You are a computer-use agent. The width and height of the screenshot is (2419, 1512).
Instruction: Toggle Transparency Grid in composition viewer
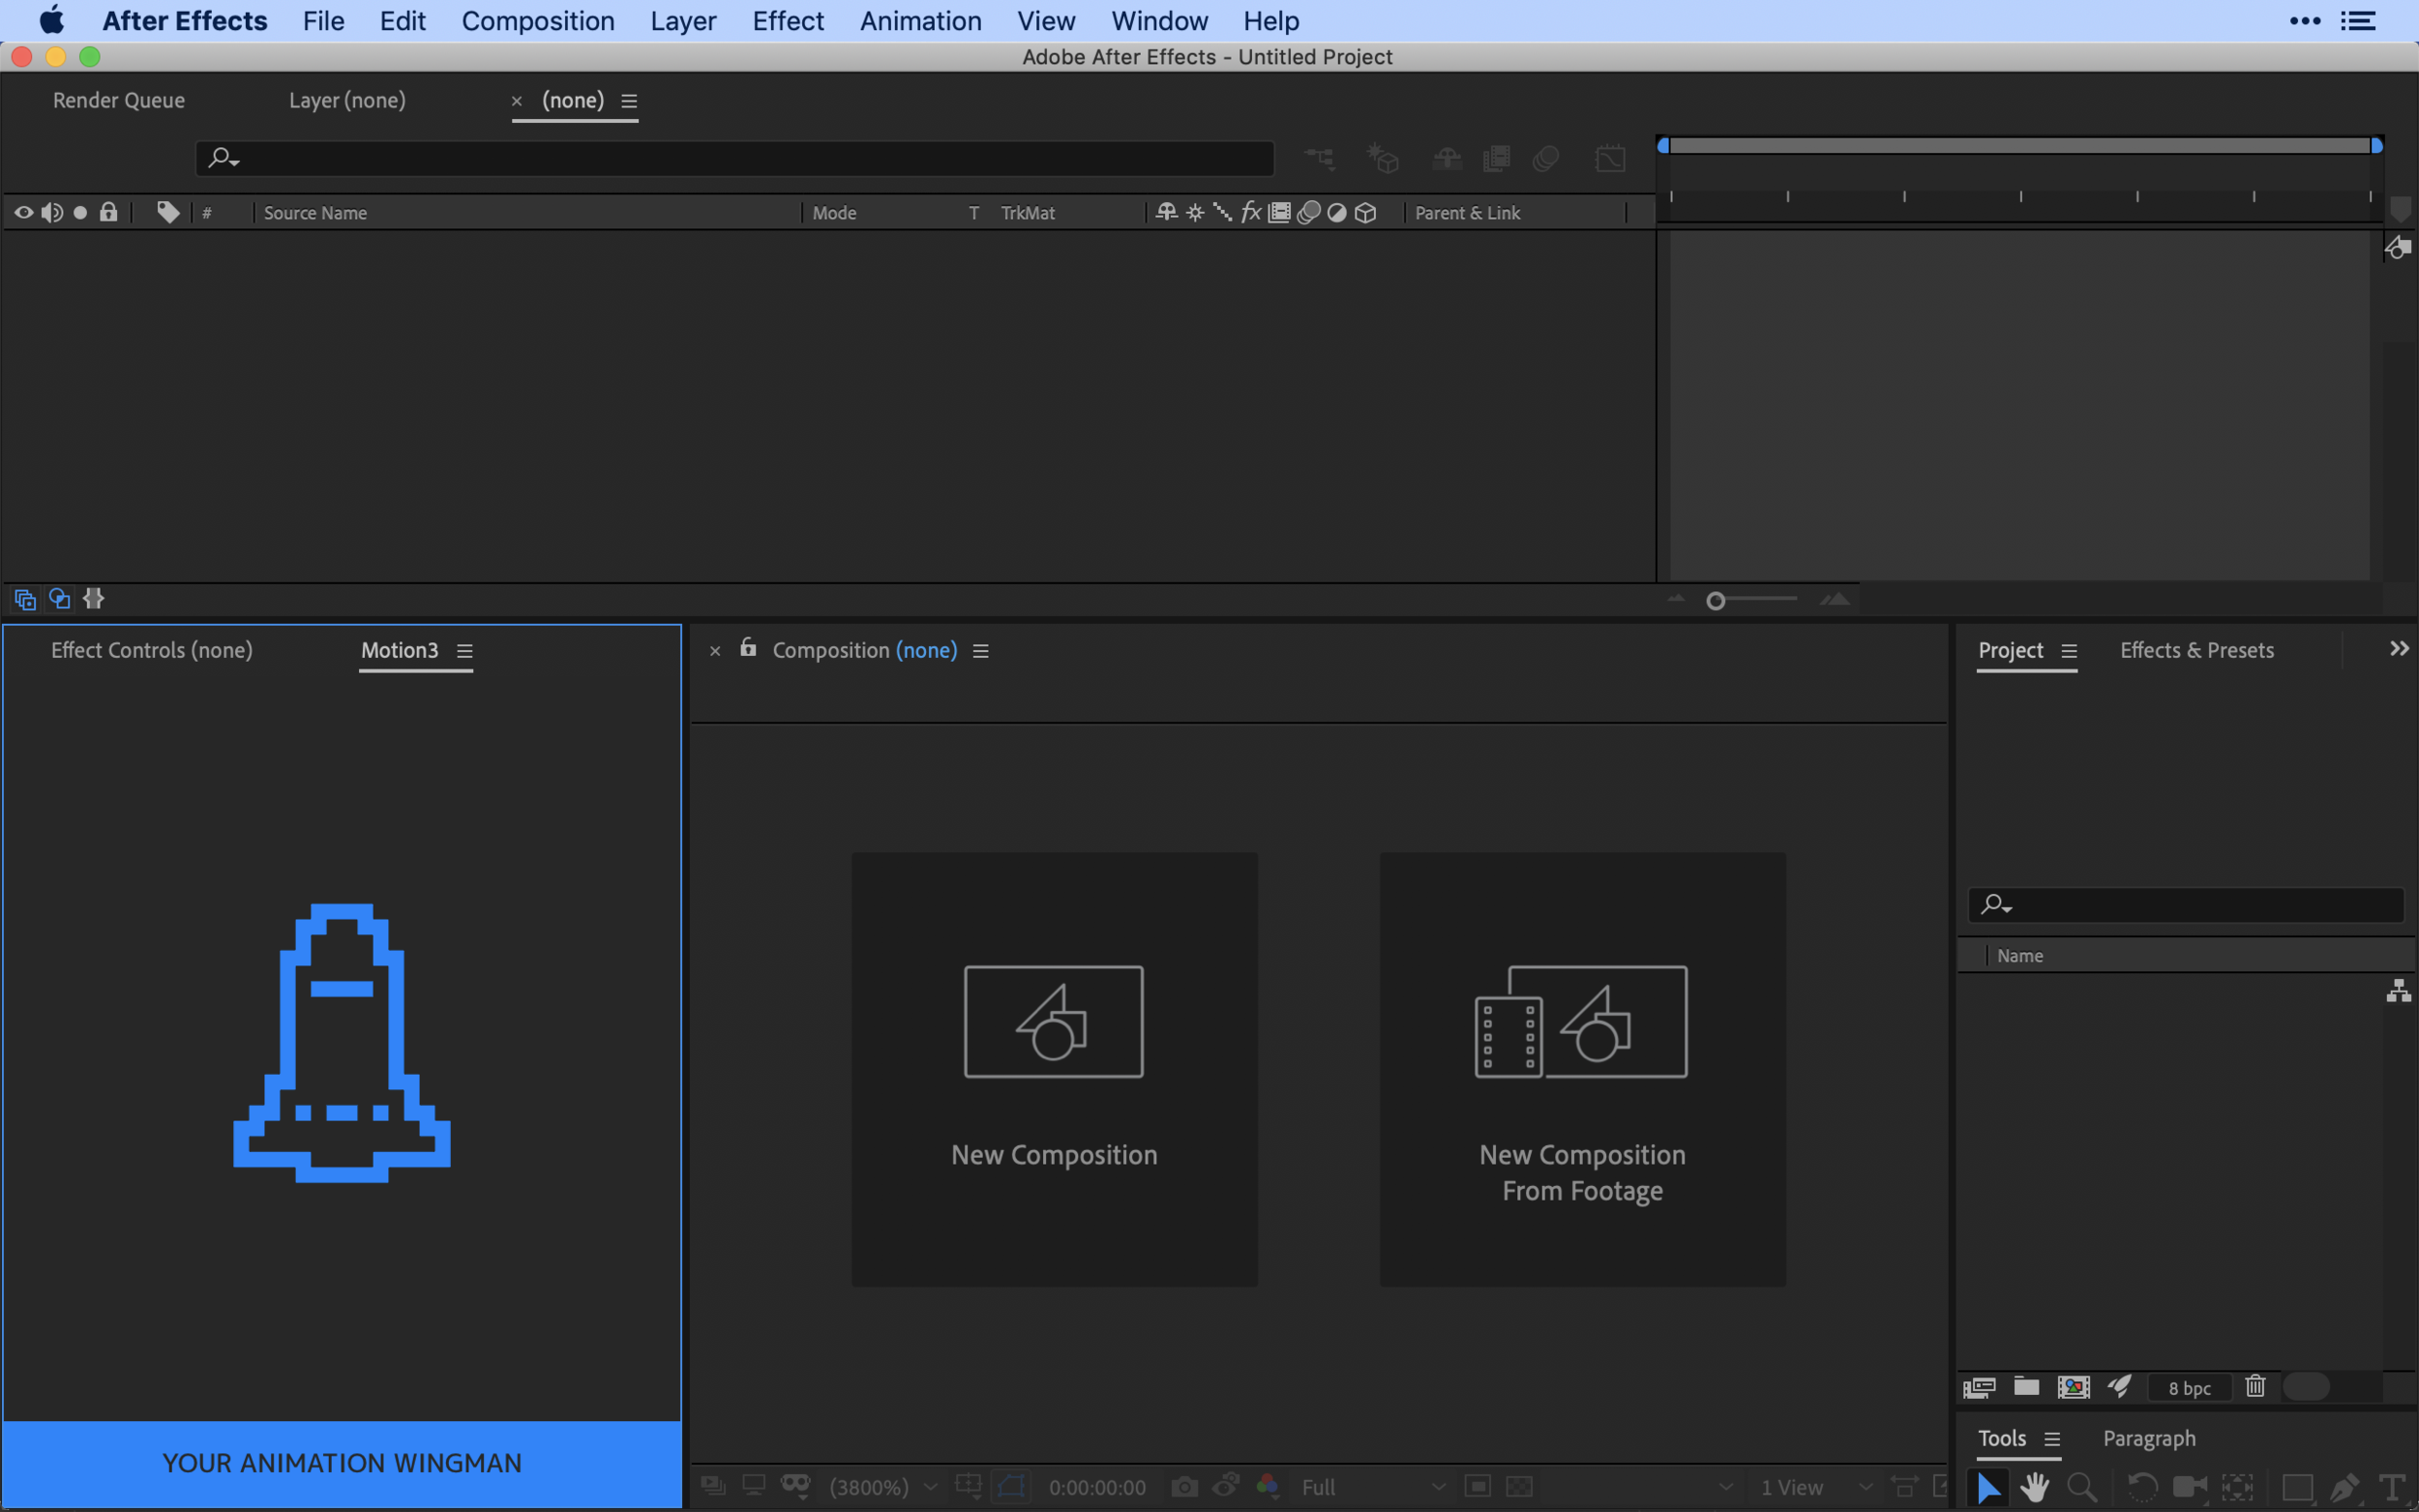(1520, 1487)
